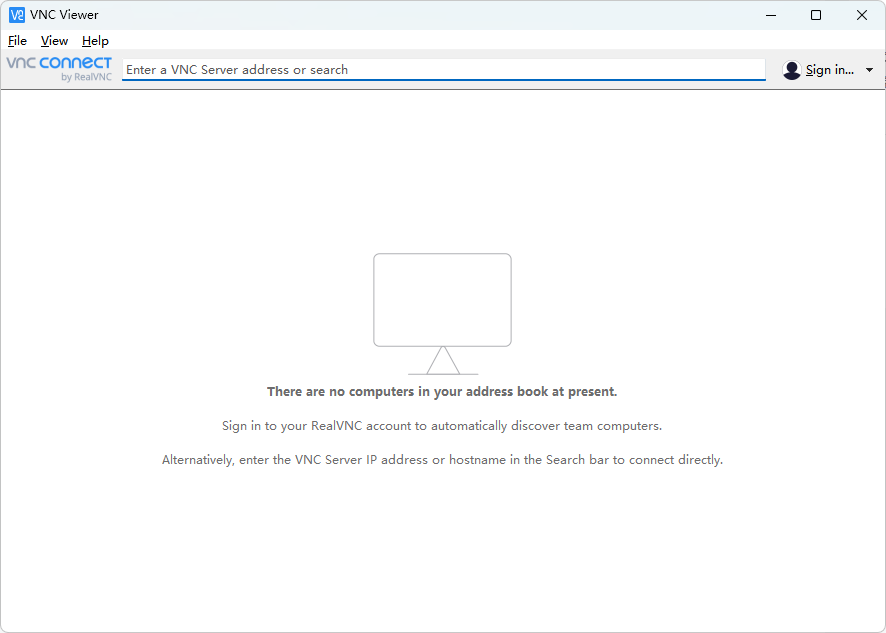This screenshot has width=886, height=633.
Task: Minimize the VNC Viewer window
Action: coord(771,15)
